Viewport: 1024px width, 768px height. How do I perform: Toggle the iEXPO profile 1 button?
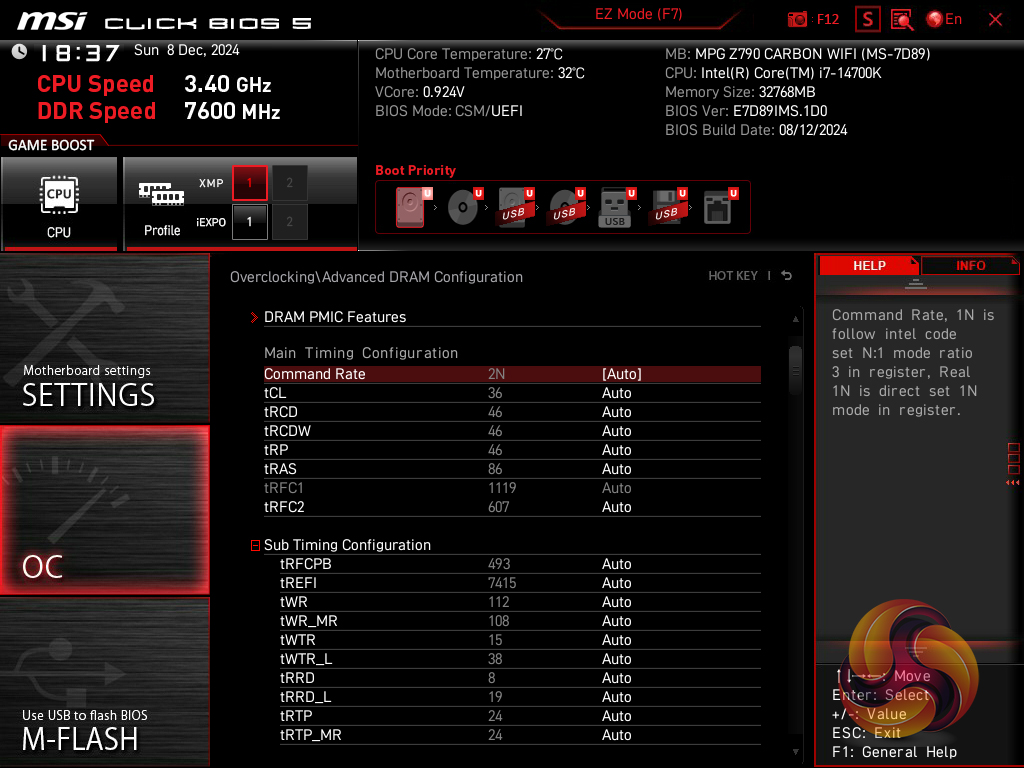tap(249, 222)
